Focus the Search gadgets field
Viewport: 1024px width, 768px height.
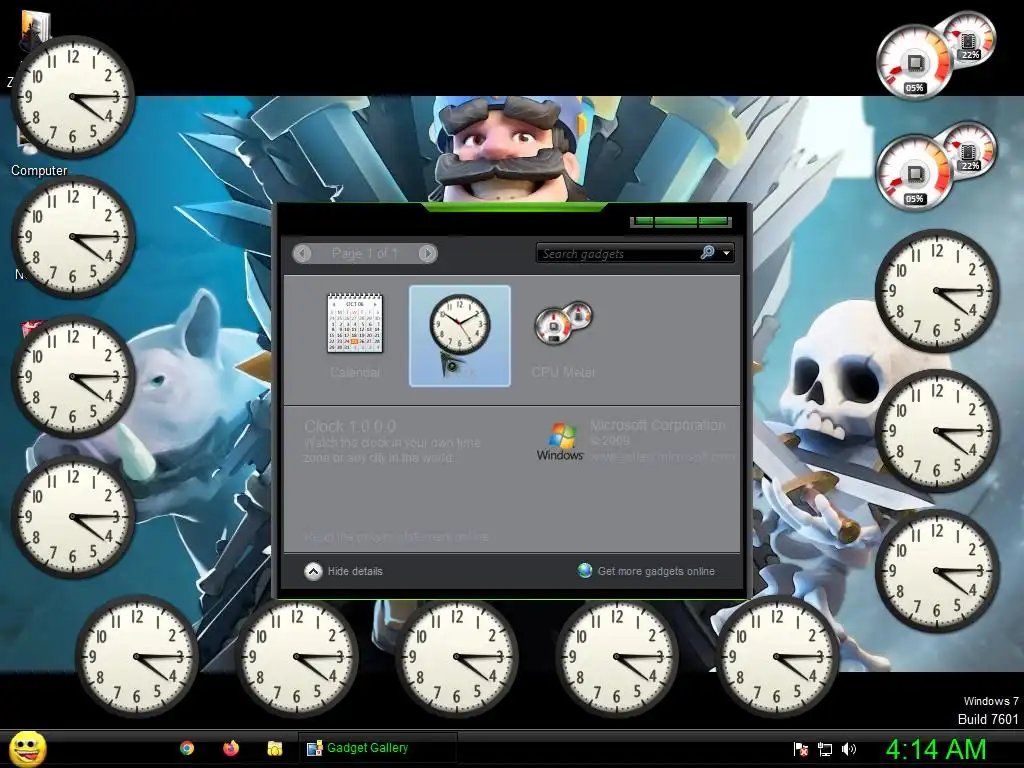pos(617,253)
